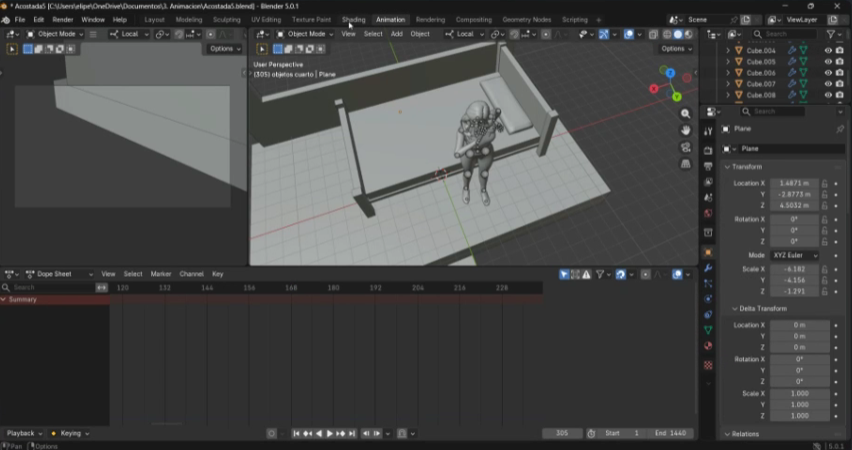Switch to orthographic grid view icon
The image size is (852, 450).
(x=686, y=163)
